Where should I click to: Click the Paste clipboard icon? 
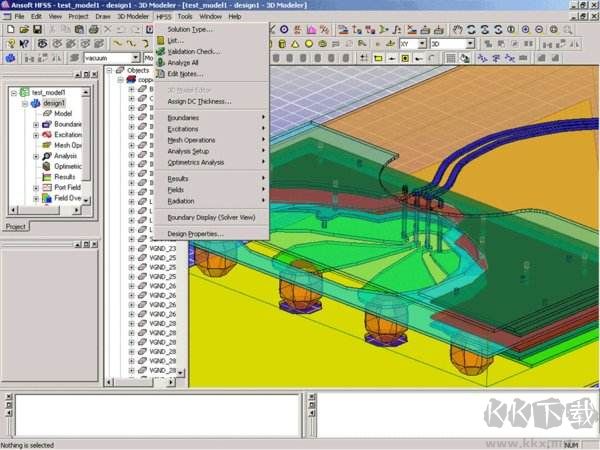79,29
